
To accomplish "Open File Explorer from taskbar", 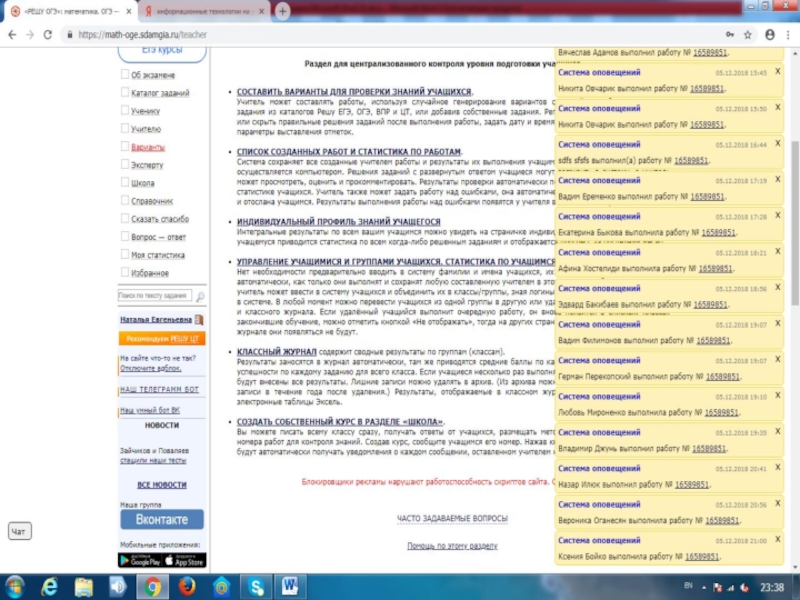I will click(83, 587).
